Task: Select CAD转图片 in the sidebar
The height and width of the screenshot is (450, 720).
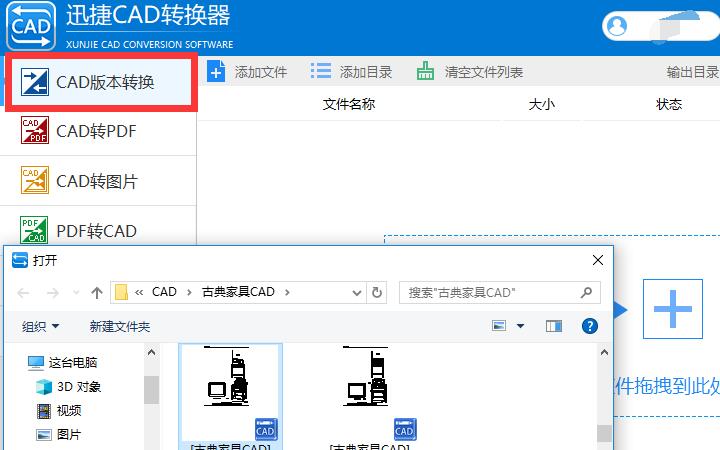Action: 98,181
